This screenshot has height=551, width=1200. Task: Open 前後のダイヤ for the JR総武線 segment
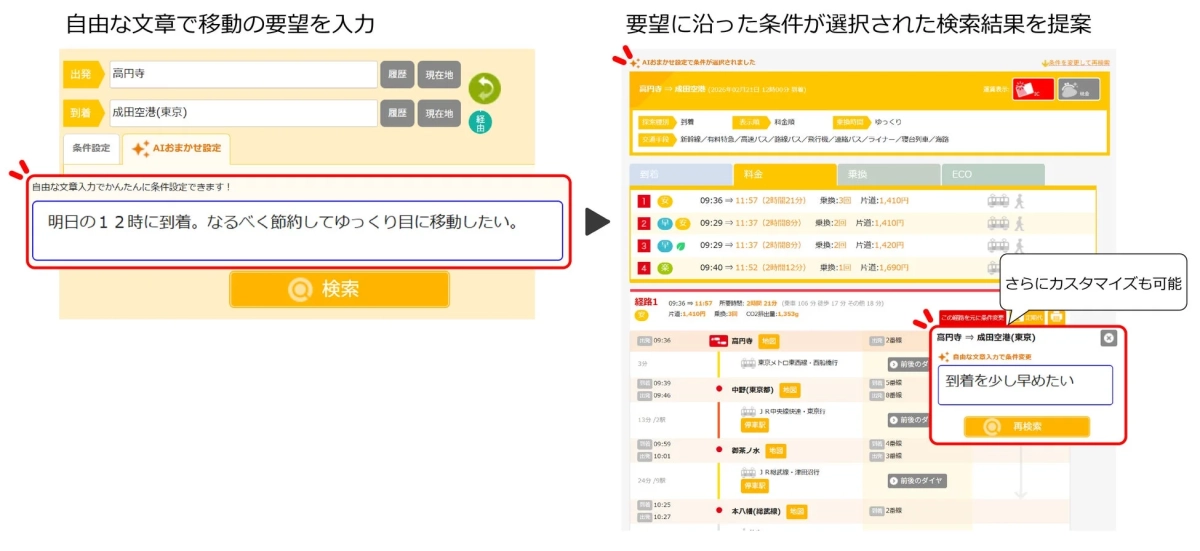pos(917,480)
